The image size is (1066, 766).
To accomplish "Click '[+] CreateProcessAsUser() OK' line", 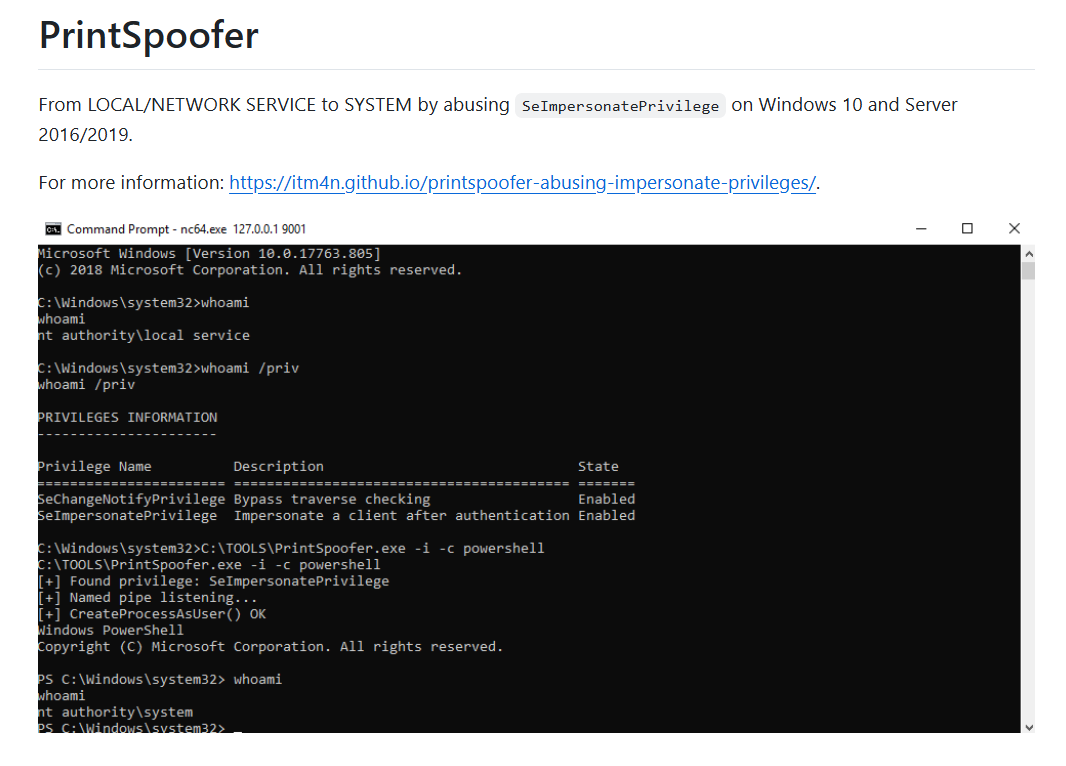I will 152,614.
